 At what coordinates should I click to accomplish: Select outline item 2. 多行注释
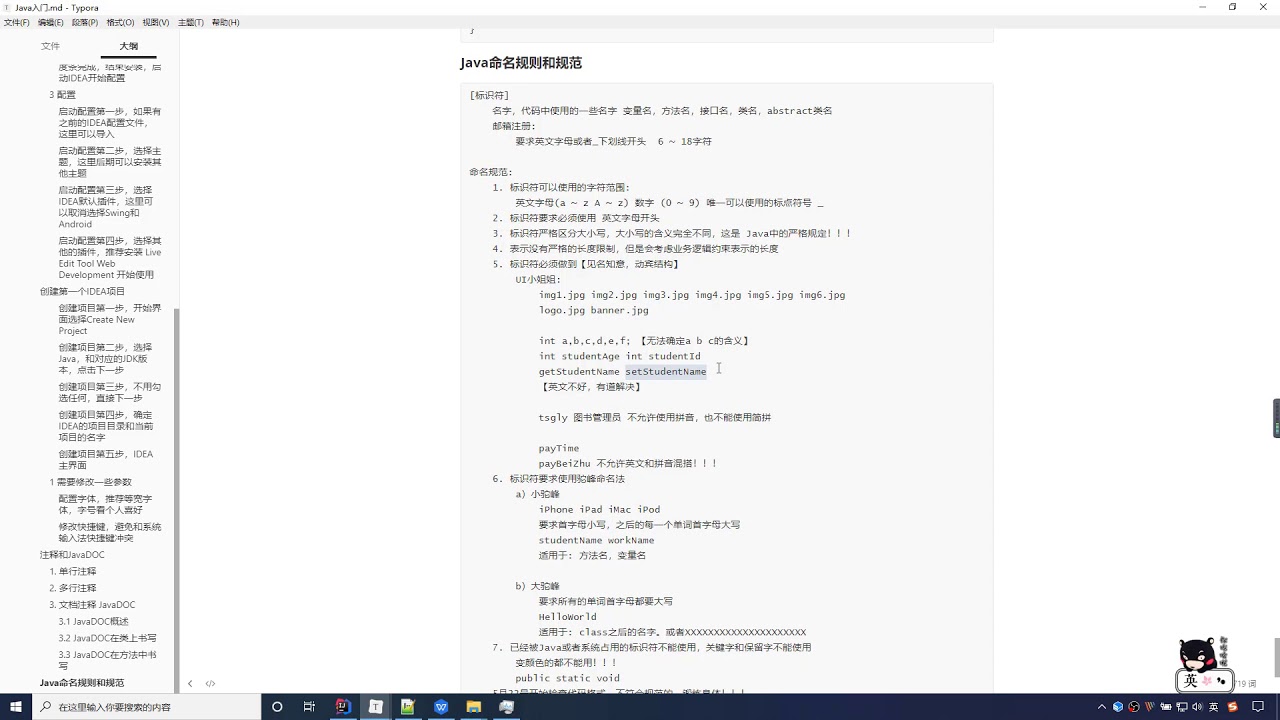pos(73,588)
